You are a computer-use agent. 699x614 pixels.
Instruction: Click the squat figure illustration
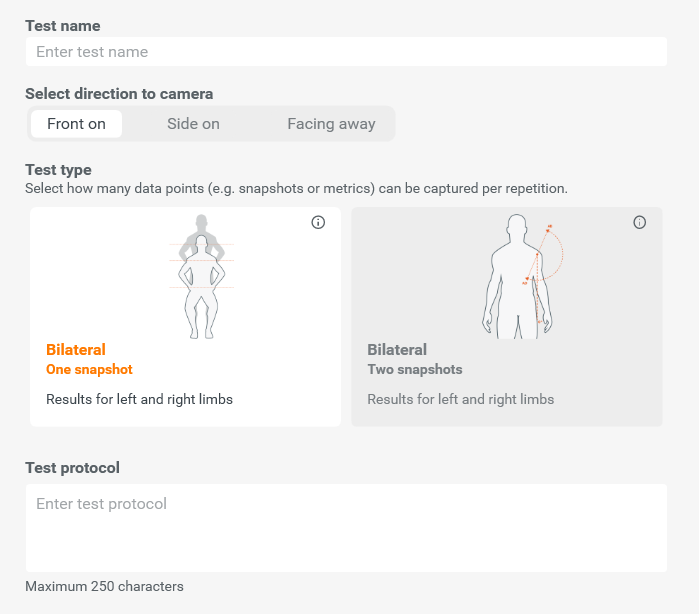click(x=201, y=276)
